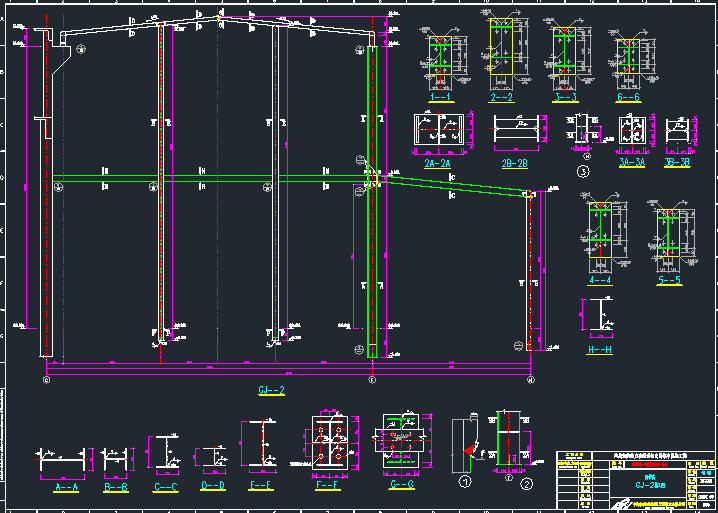The width and height of the screenshot is (718, 513).
Task: Click the 3--3 section label
Action: point(564,99)
